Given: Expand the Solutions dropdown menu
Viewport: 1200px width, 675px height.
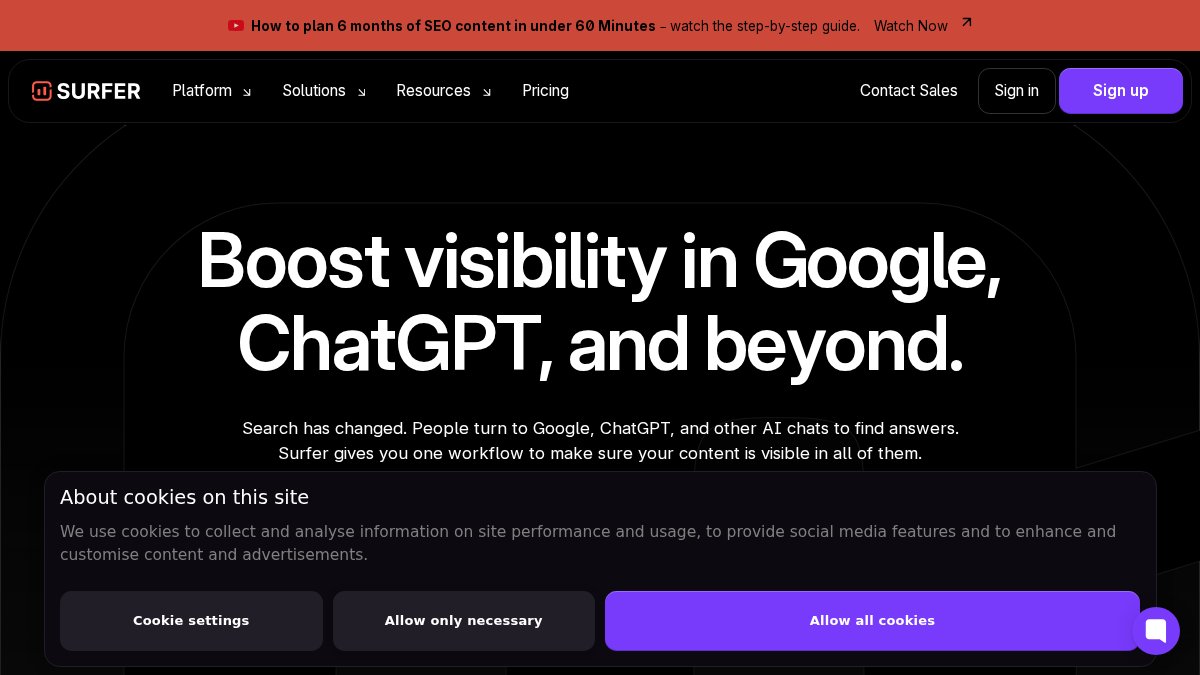Looking at the screenshot, I should point(314,91).
